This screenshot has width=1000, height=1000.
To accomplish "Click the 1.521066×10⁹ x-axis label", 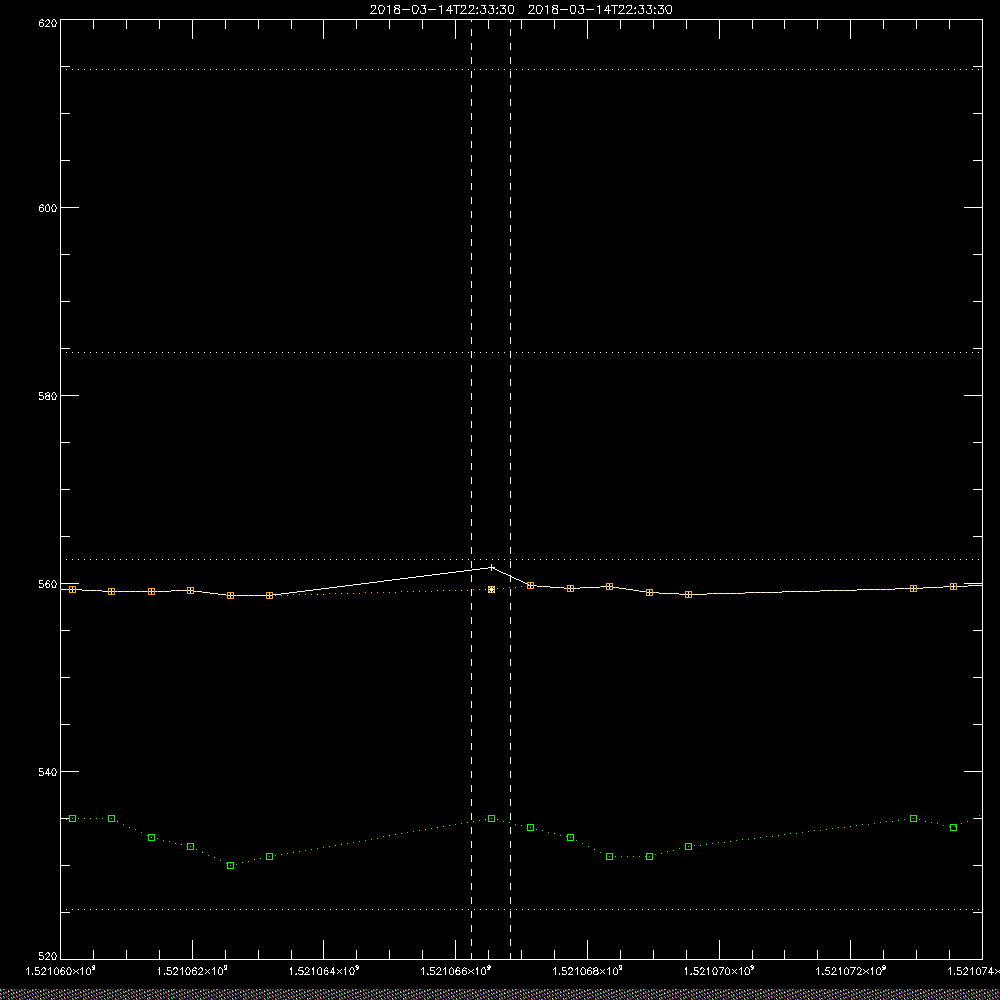I will (455, 971).
